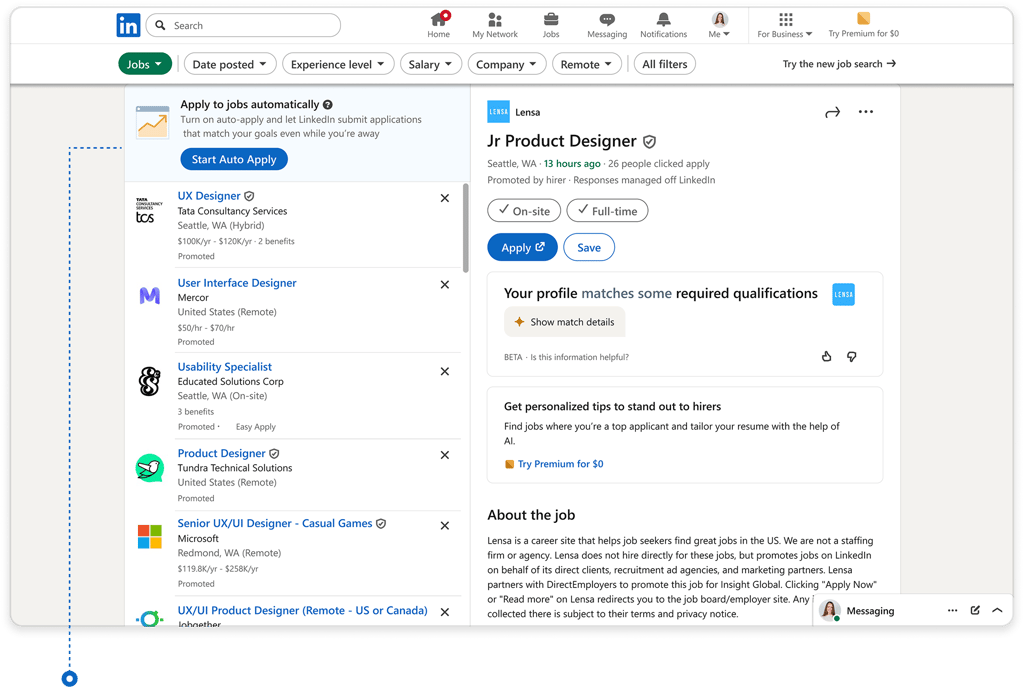
Task: Click Start Auto Apply button
Action: tap(234, 159)
